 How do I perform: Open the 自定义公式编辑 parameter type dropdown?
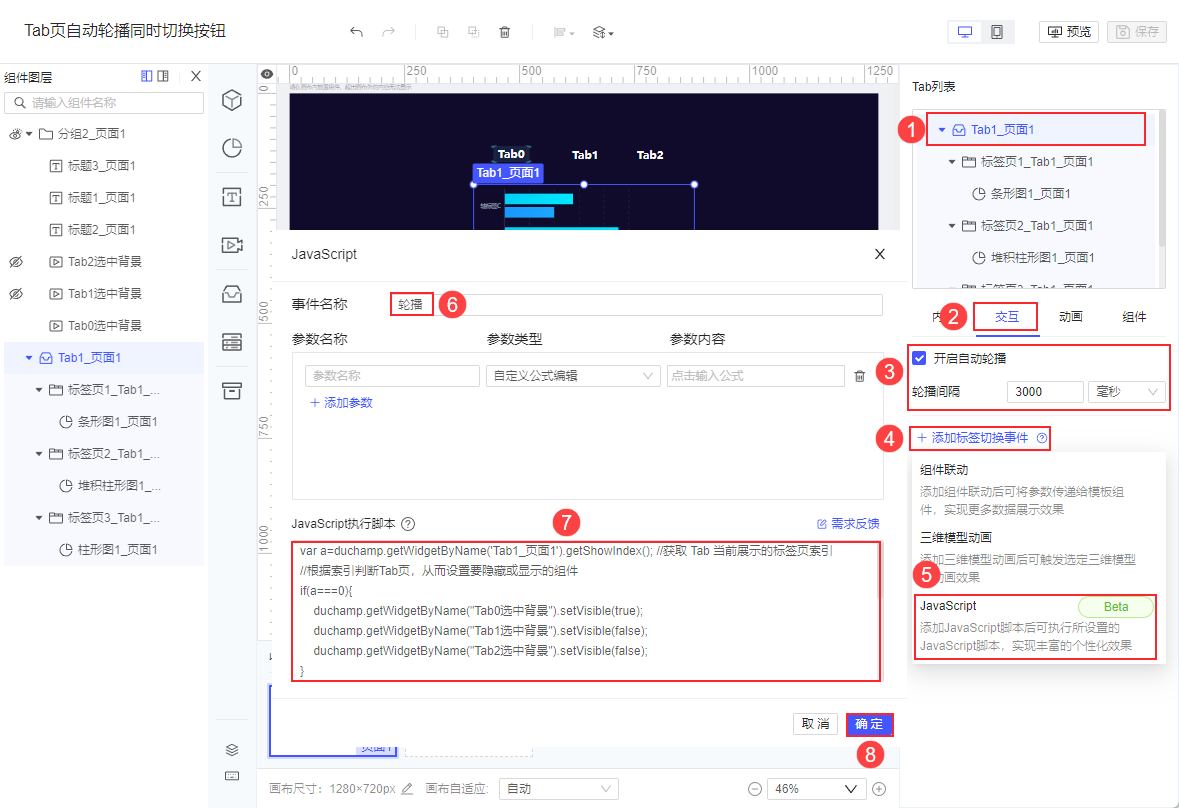tap(573, 376)
